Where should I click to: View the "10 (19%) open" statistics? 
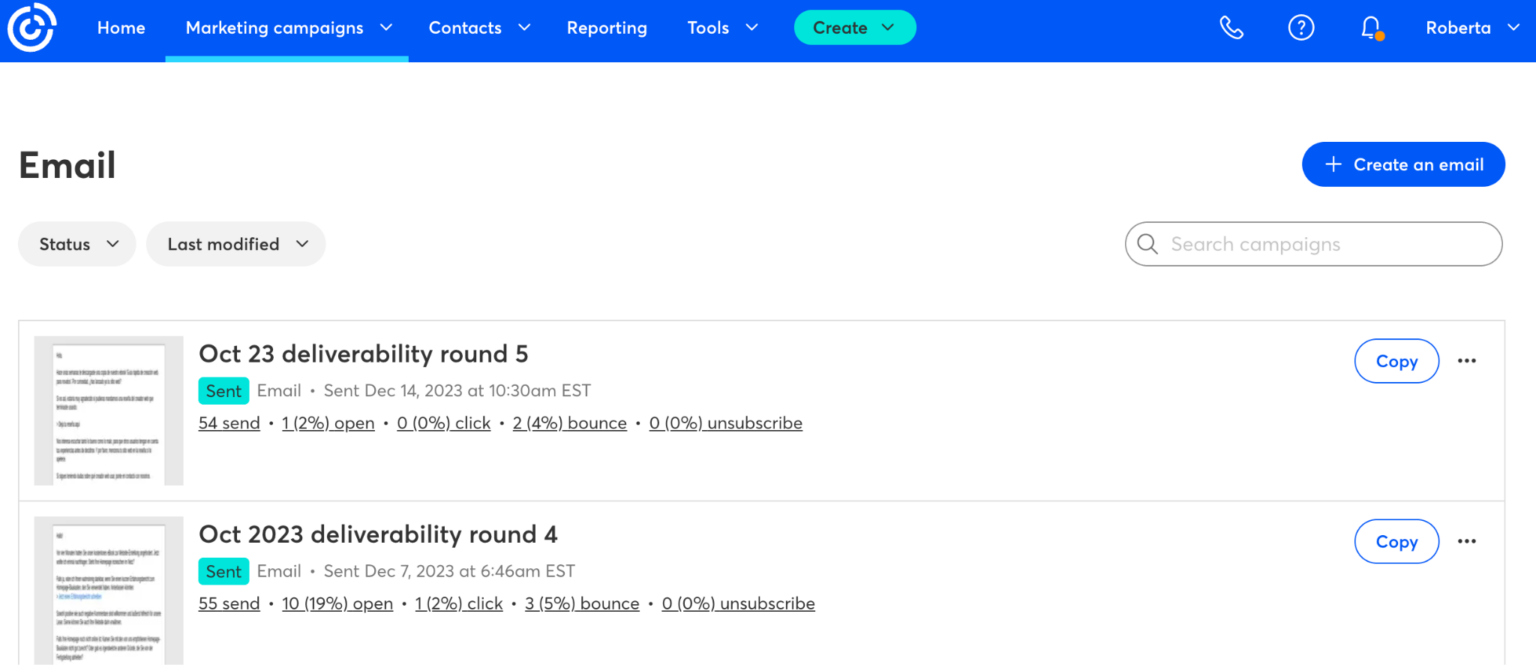point(337,603)
